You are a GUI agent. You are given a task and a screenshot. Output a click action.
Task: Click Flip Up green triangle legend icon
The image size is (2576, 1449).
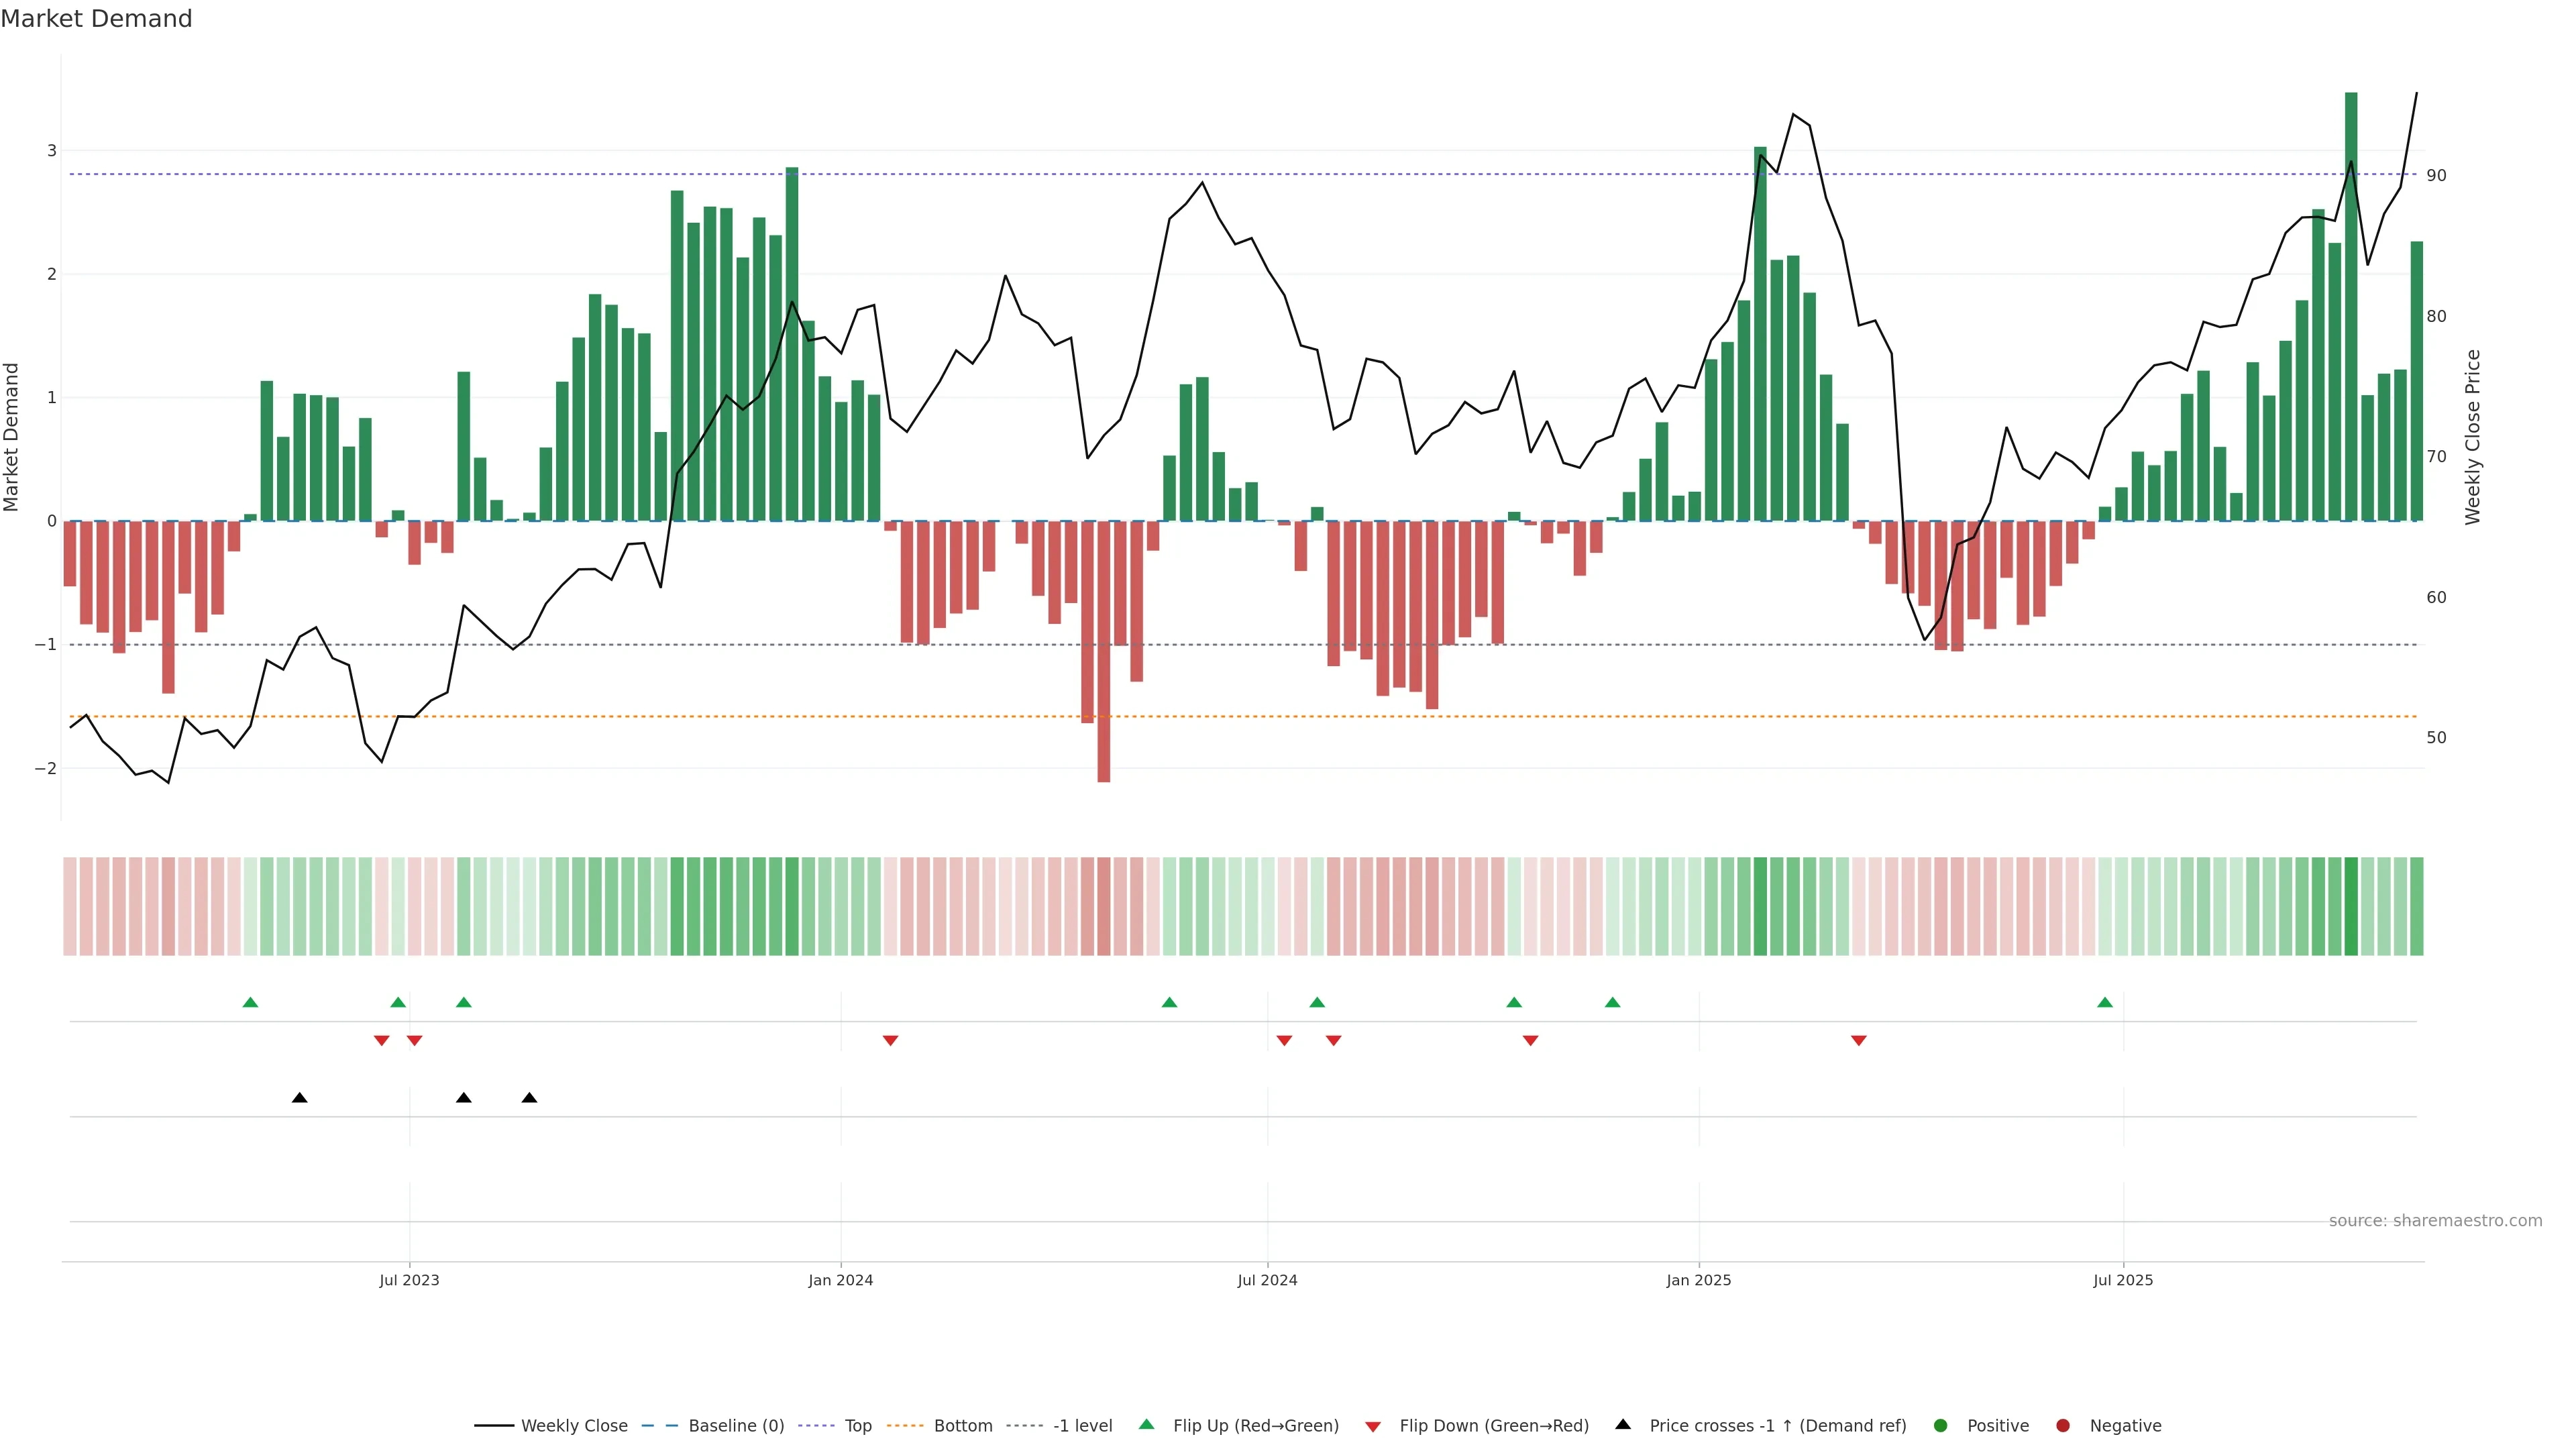coord(1147,1425)
